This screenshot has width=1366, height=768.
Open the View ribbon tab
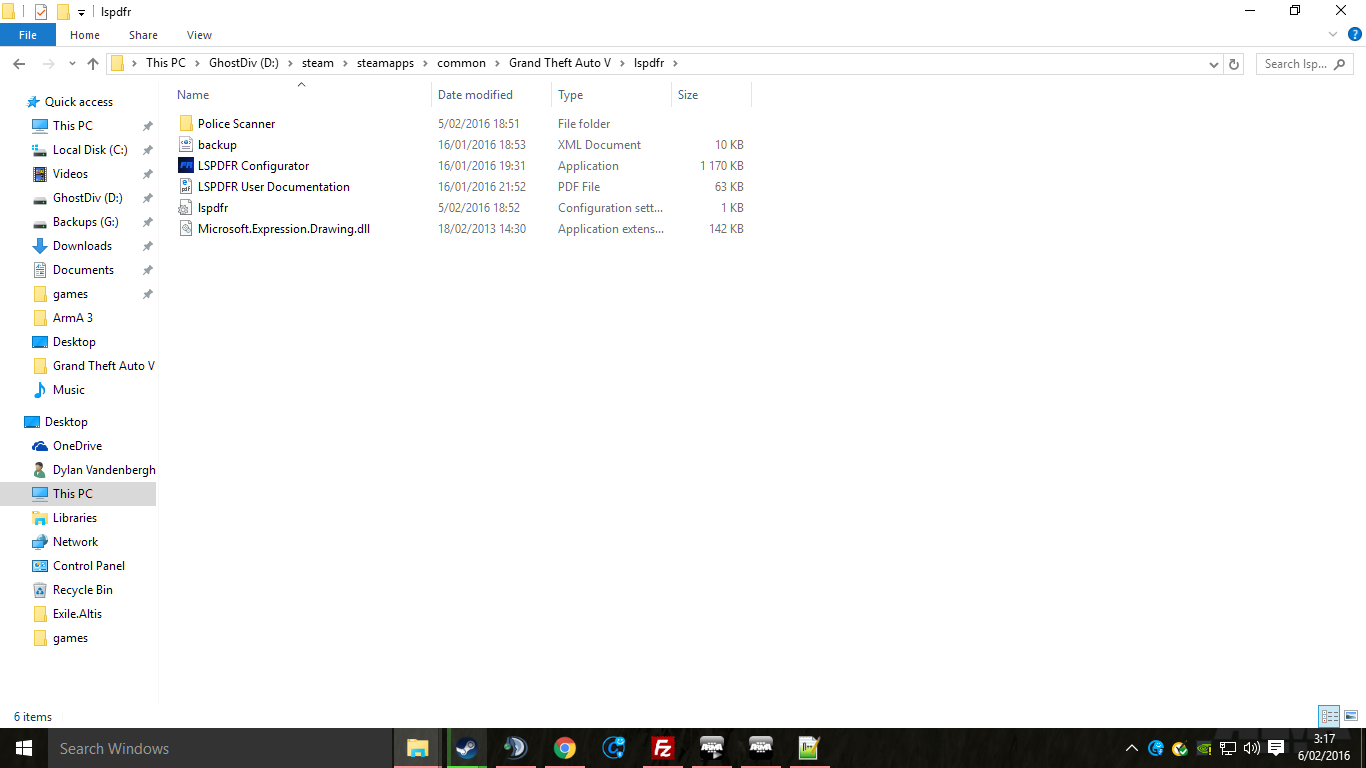click(199, 35)
